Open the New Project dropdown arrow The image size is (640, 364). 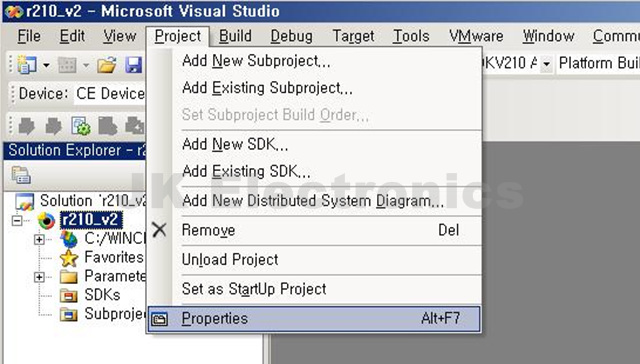46,65
